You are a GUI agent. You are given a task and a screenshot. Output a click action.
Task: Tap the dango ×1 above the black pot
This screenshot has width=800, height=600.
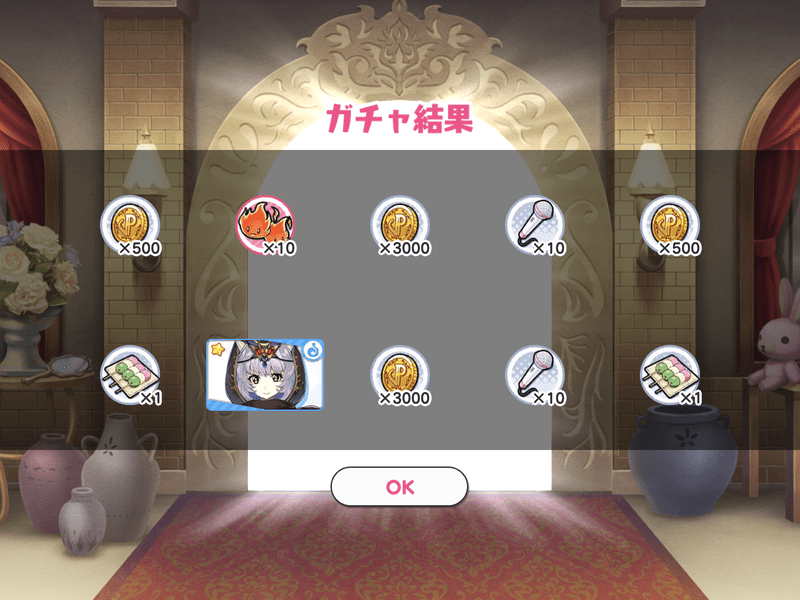pyautogui.click(x=670, y=376)
